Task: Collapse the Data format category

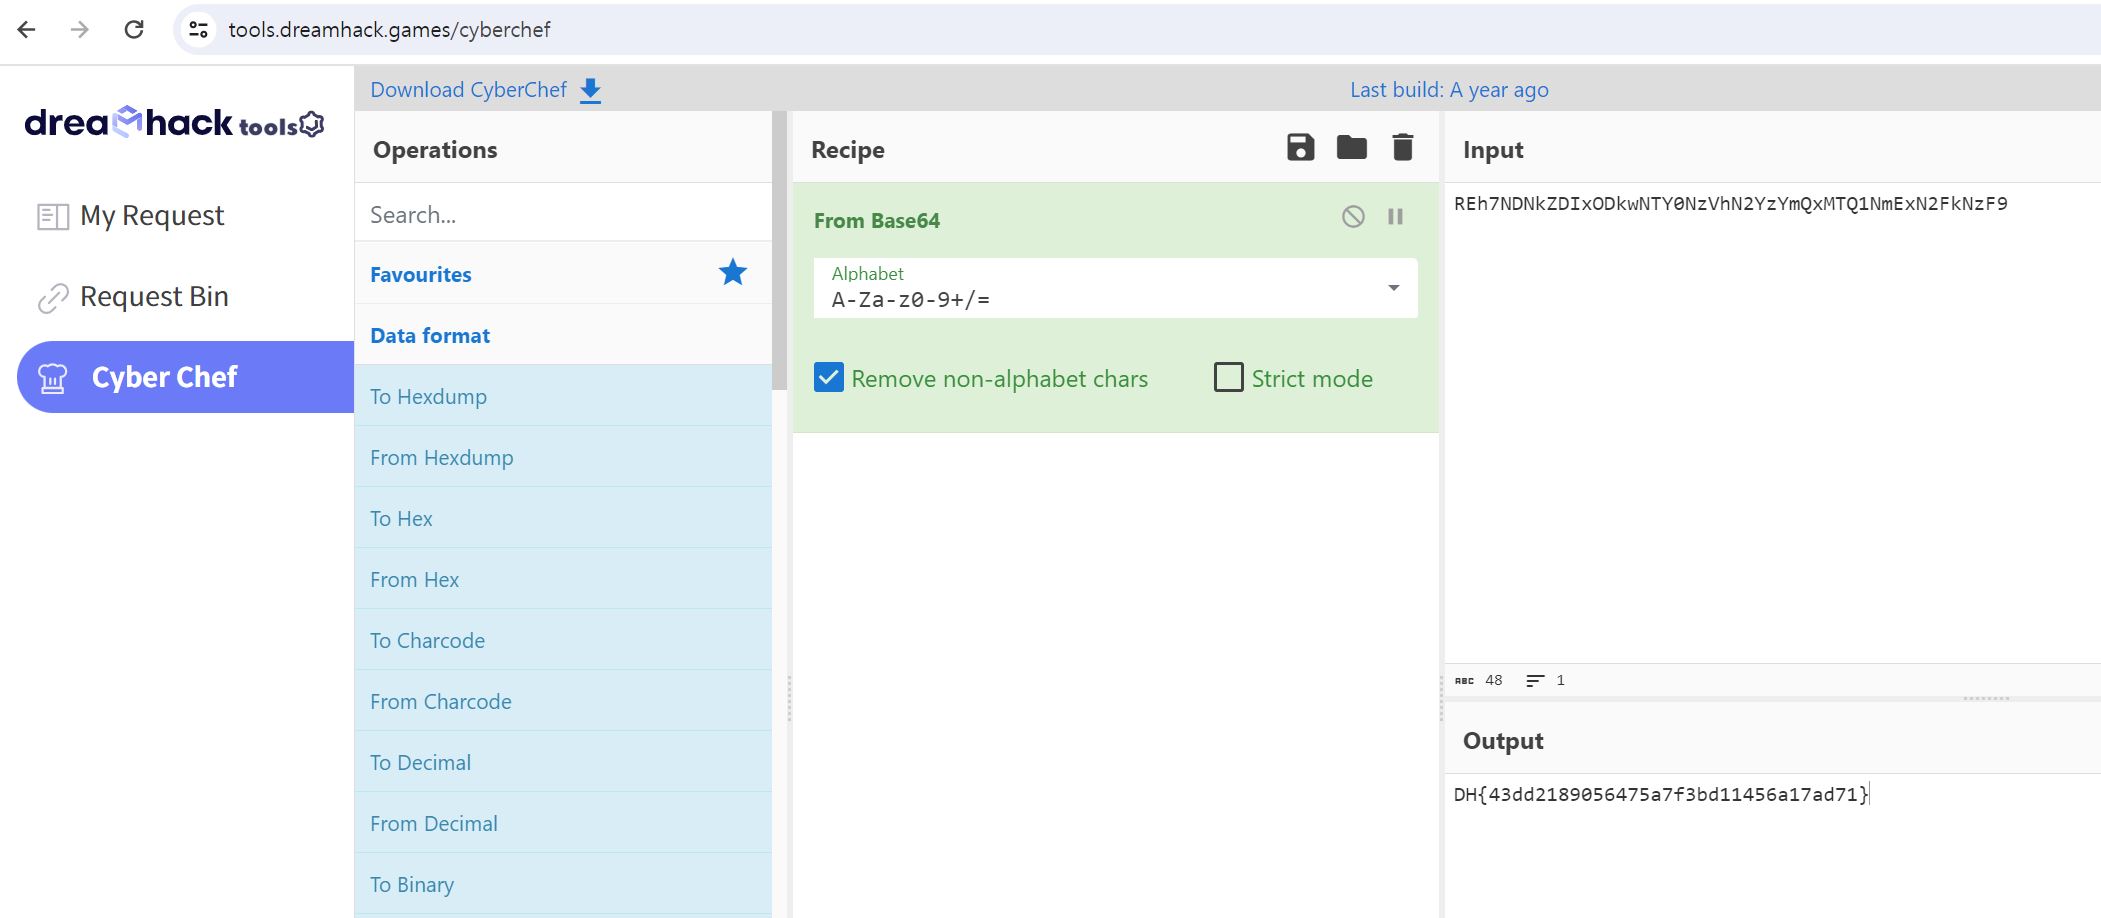Action: pyautogui.click(x=430, y=336)
